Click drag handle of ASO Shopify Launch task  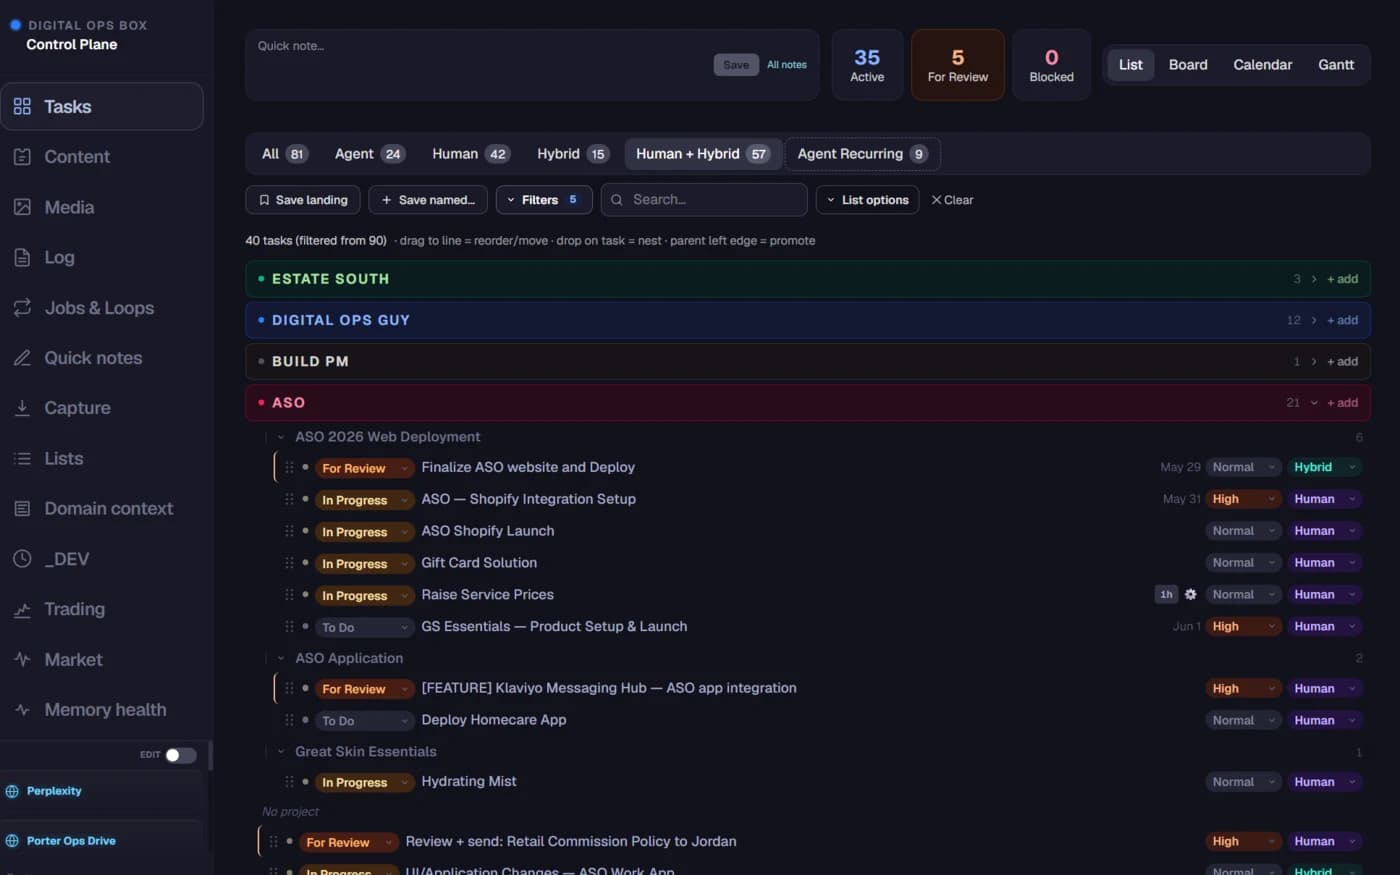[289, 531]
